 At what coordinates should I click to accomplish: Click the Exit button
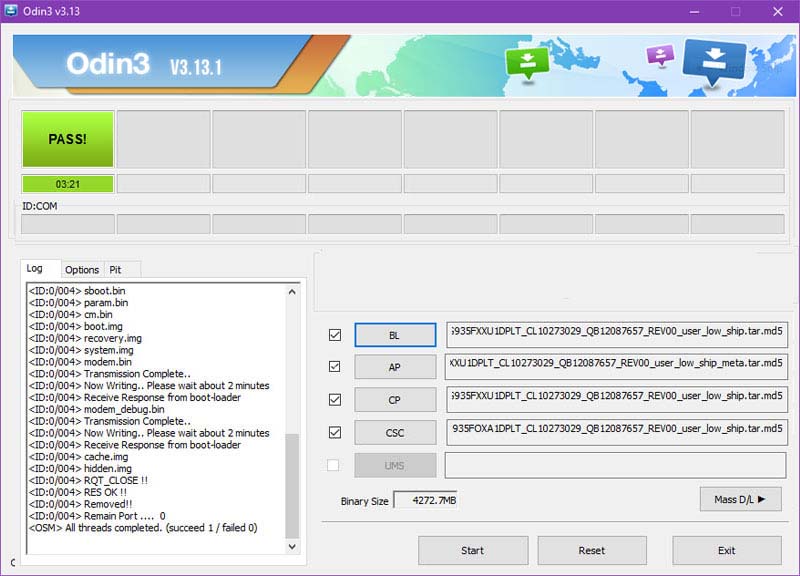pos(727,550)
